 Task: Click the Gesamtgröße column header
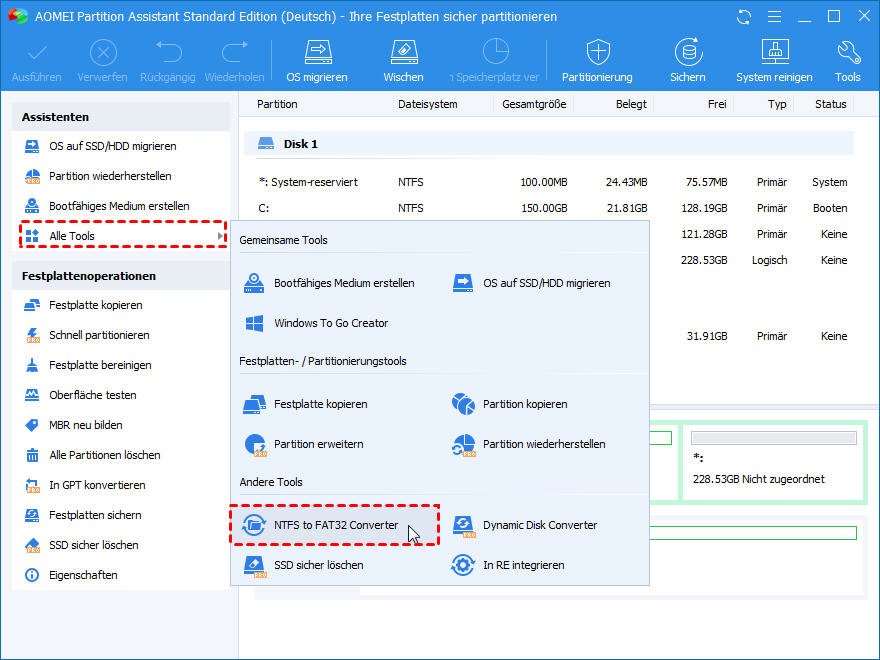point(534,104)
